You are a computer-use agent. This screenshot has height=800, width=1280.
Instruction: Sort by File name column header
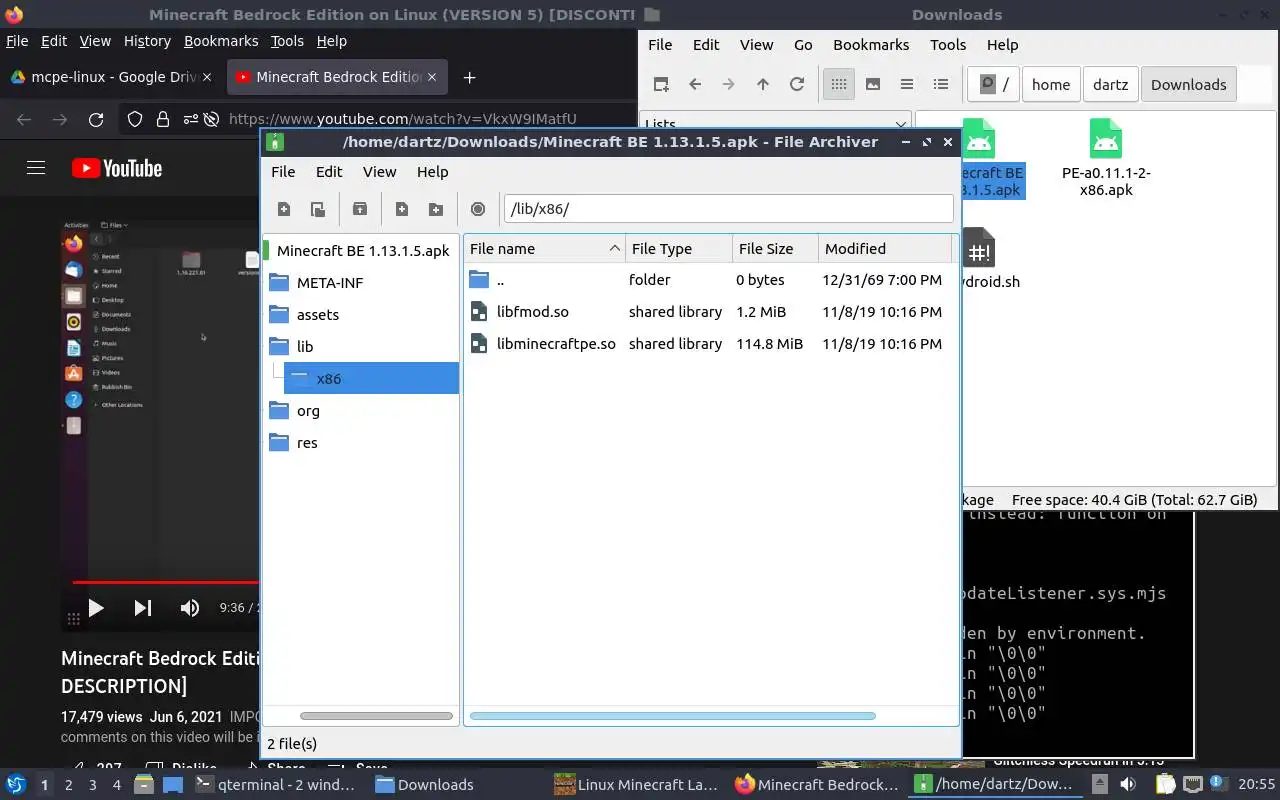click(x=545, y=249)
